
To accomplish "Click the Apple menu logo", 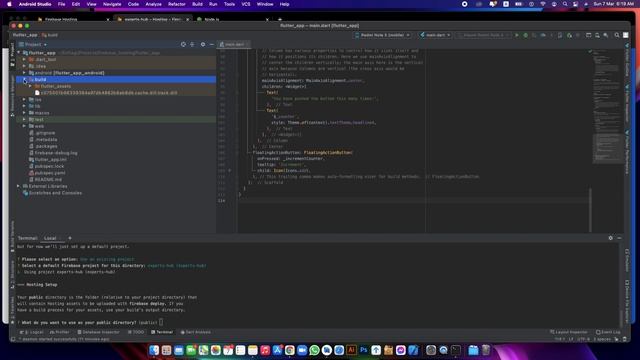I will (9, 4).
